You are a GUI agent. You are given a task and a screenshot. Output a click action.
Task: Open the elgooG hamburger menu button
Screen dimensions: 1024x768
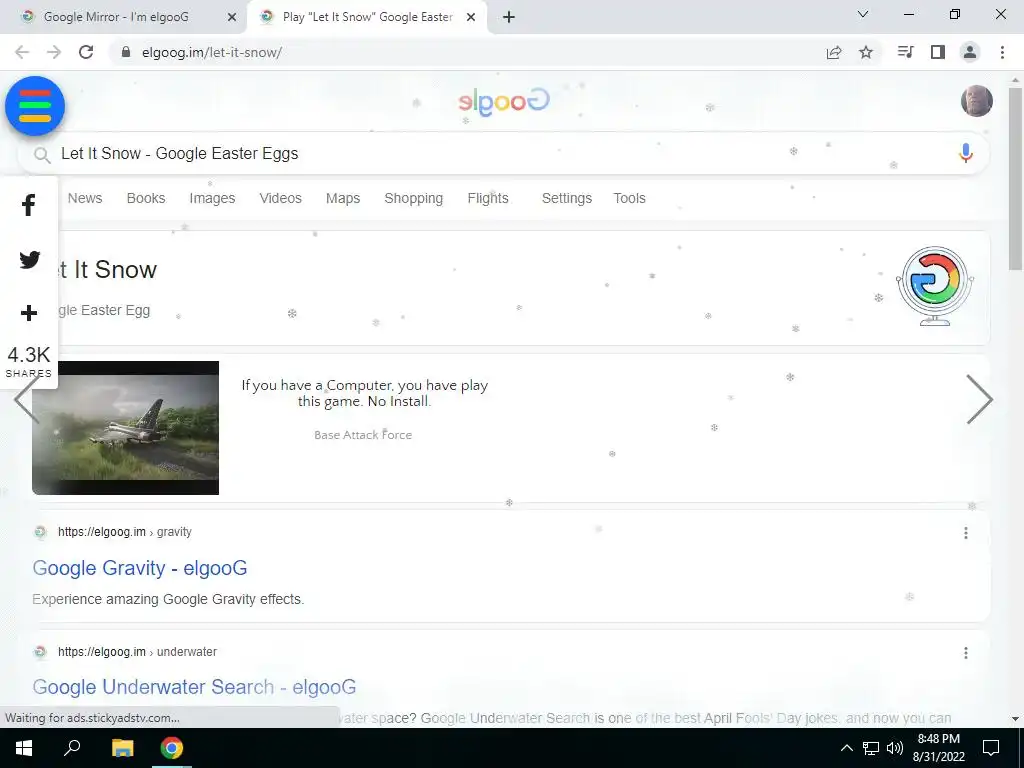click(x=35, y=106)
